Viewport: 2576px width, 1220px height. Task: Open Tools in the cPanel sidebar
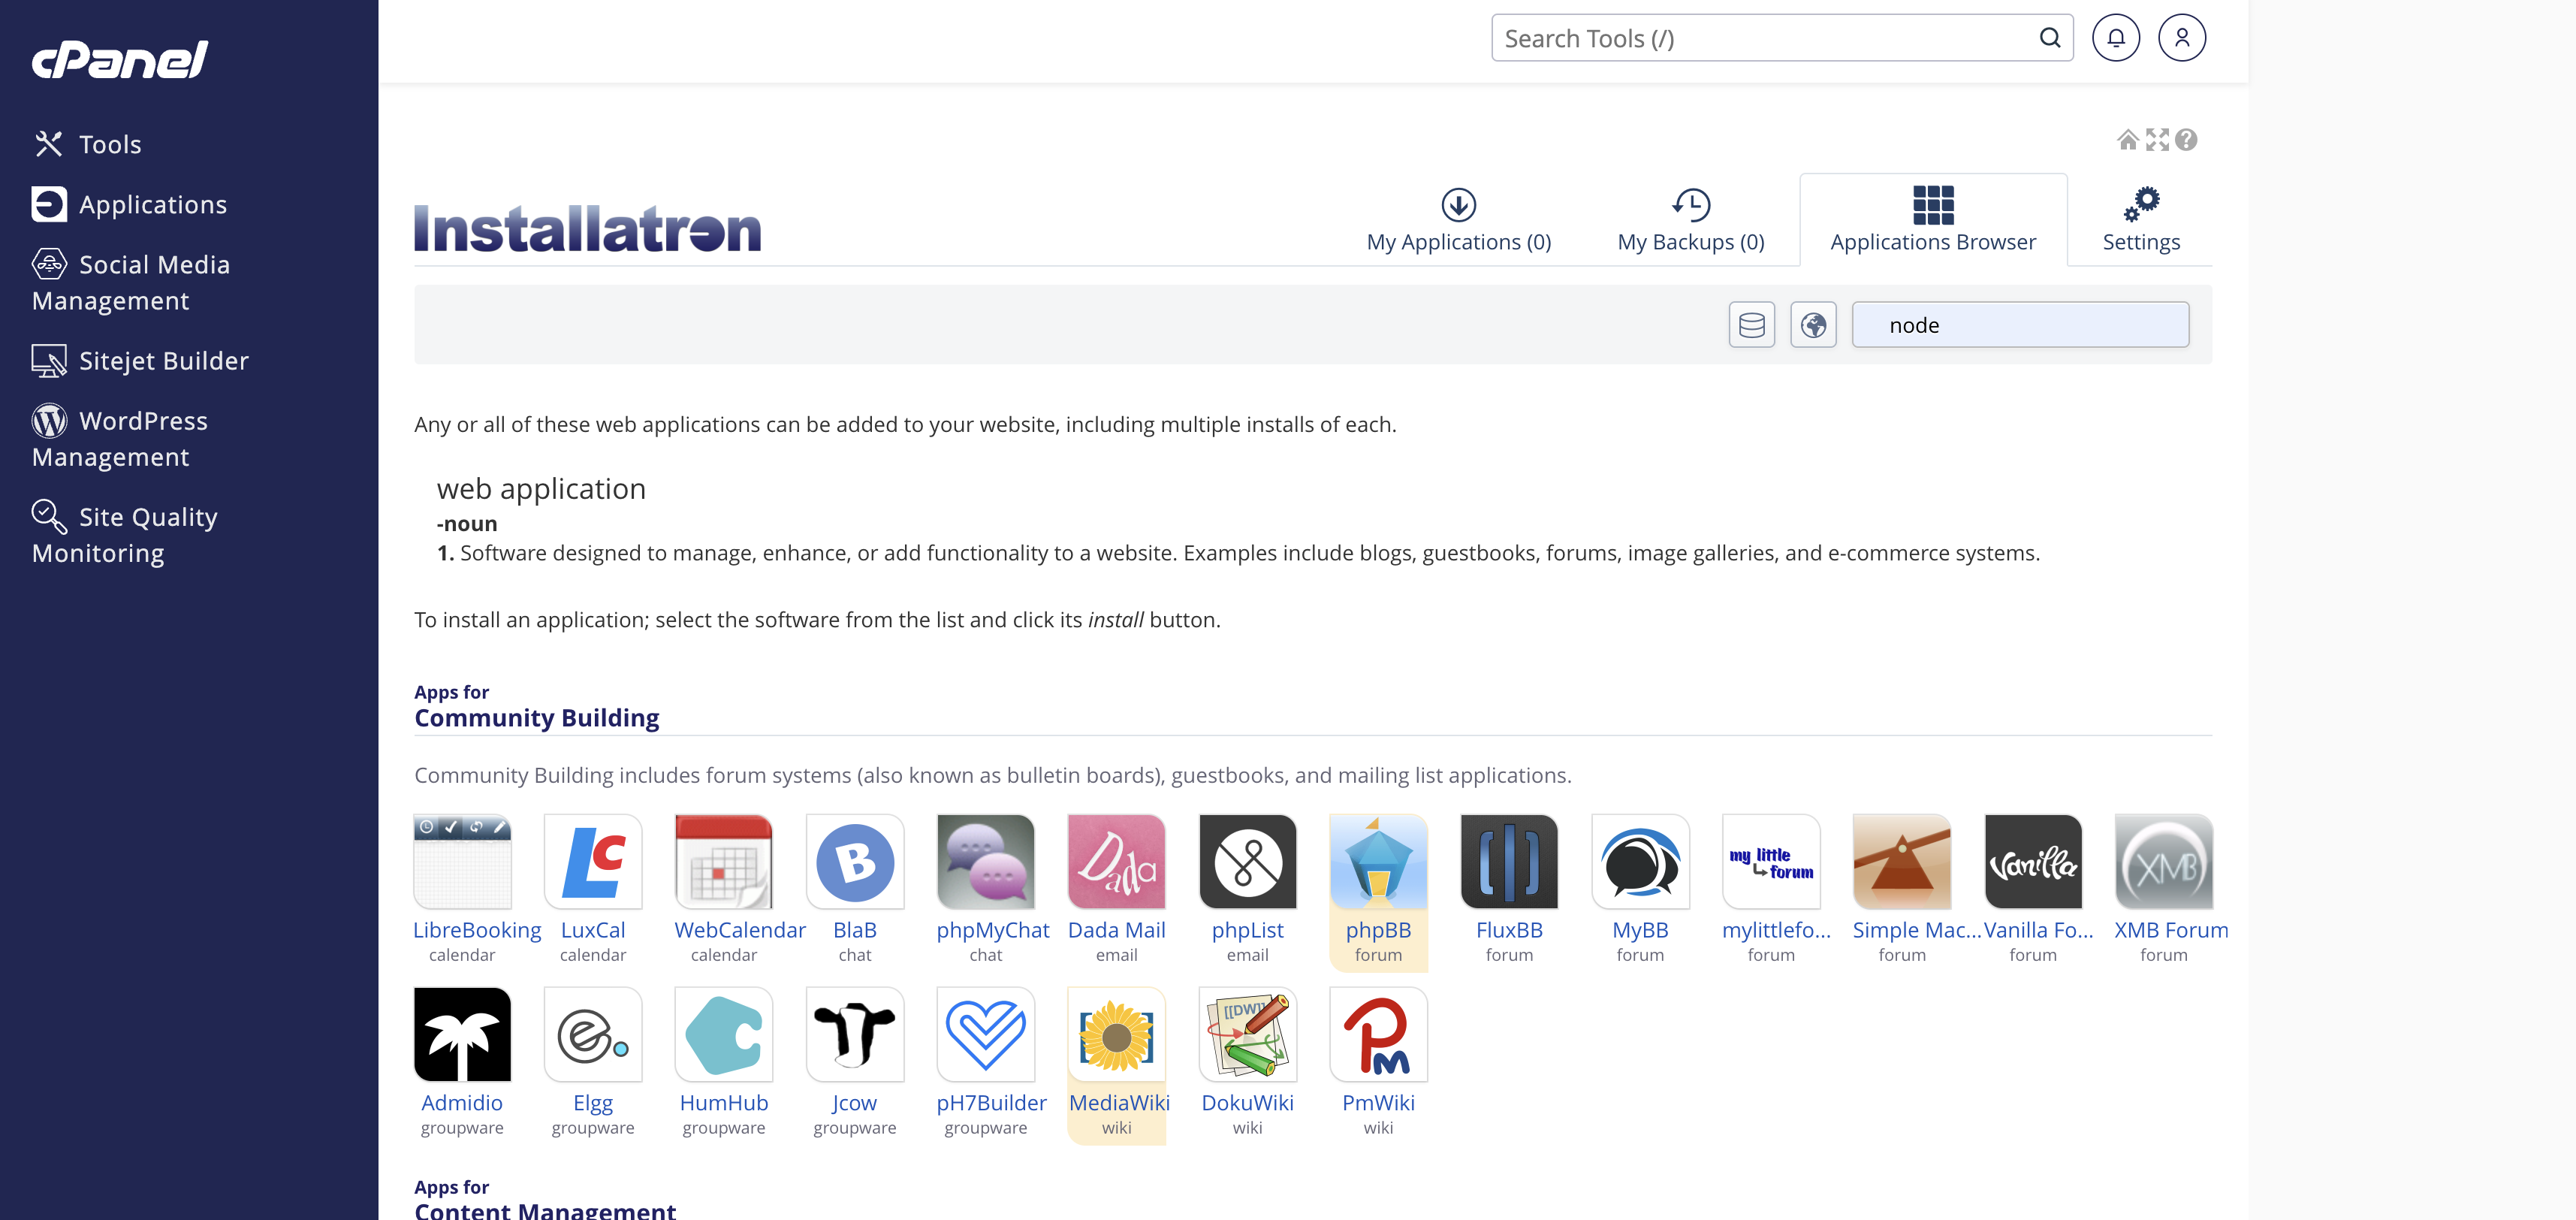click(109, 144)
